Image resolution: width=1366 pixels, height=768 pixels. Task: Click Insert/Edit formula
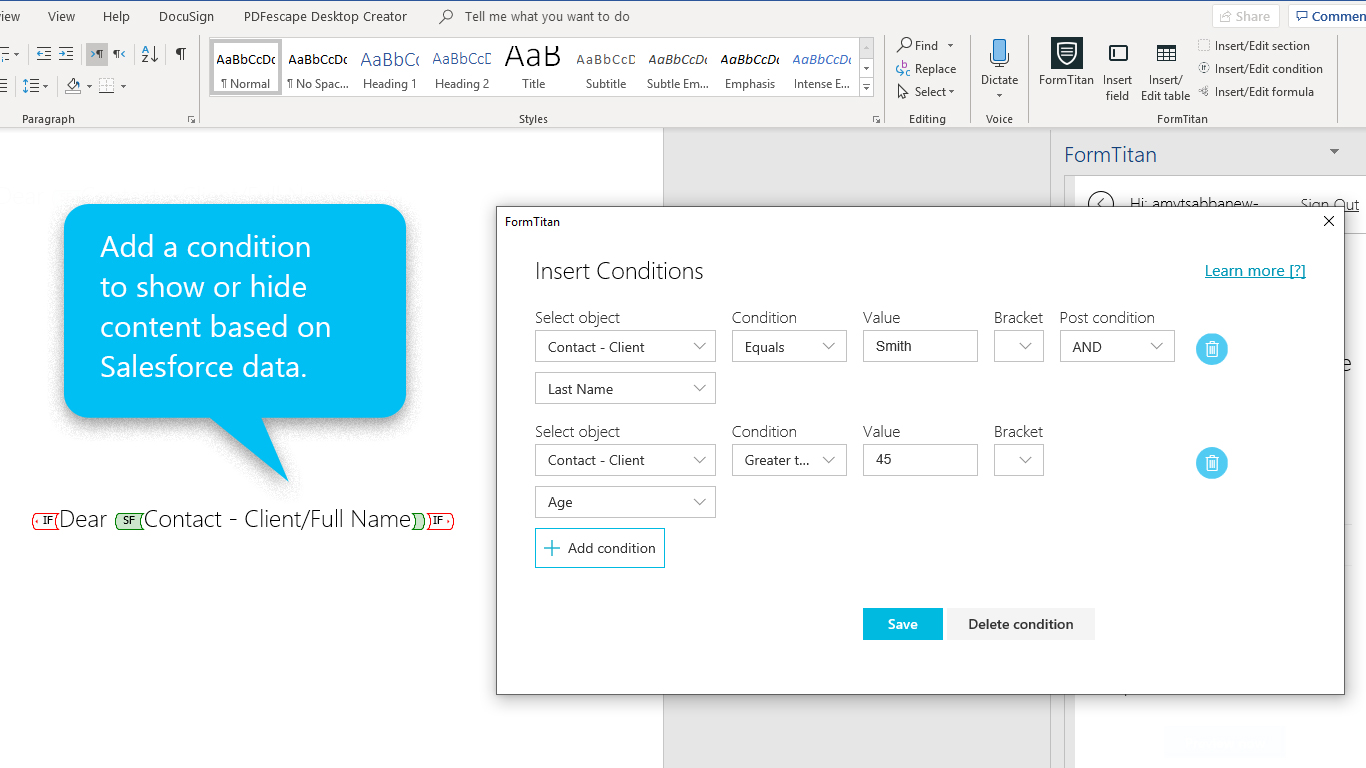[x=1256, y=92]
